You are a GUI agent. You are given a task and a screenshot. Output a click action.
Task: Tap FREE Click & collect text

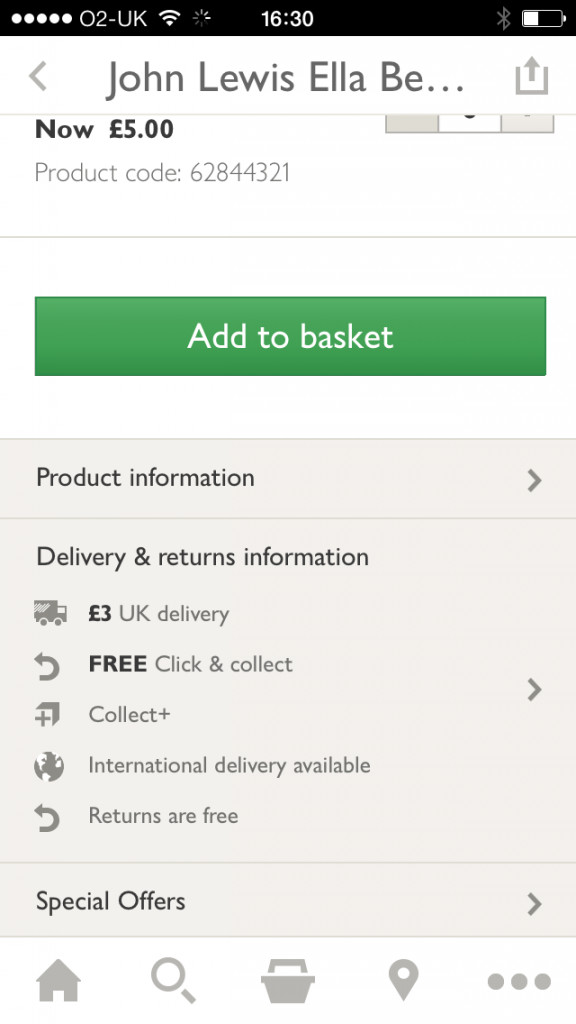191,664
